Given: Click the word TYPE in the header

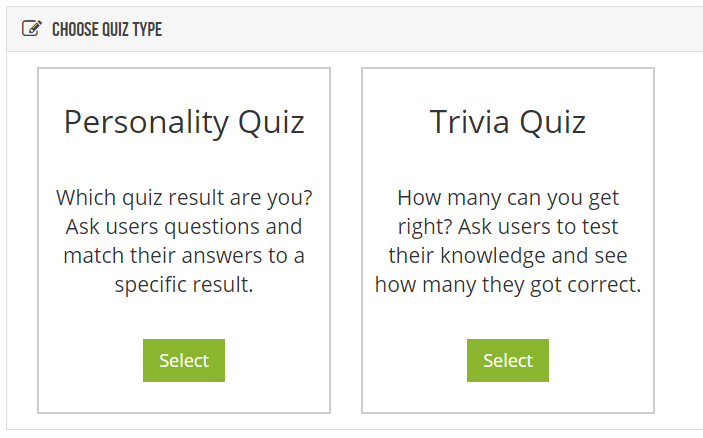Looking at the screenshot, I should pos(147,30).
